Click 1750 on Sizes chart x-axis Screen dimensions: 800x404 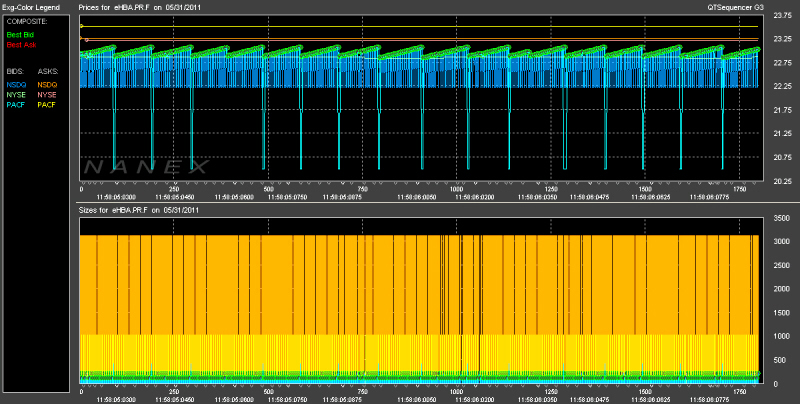click(740, 392)
